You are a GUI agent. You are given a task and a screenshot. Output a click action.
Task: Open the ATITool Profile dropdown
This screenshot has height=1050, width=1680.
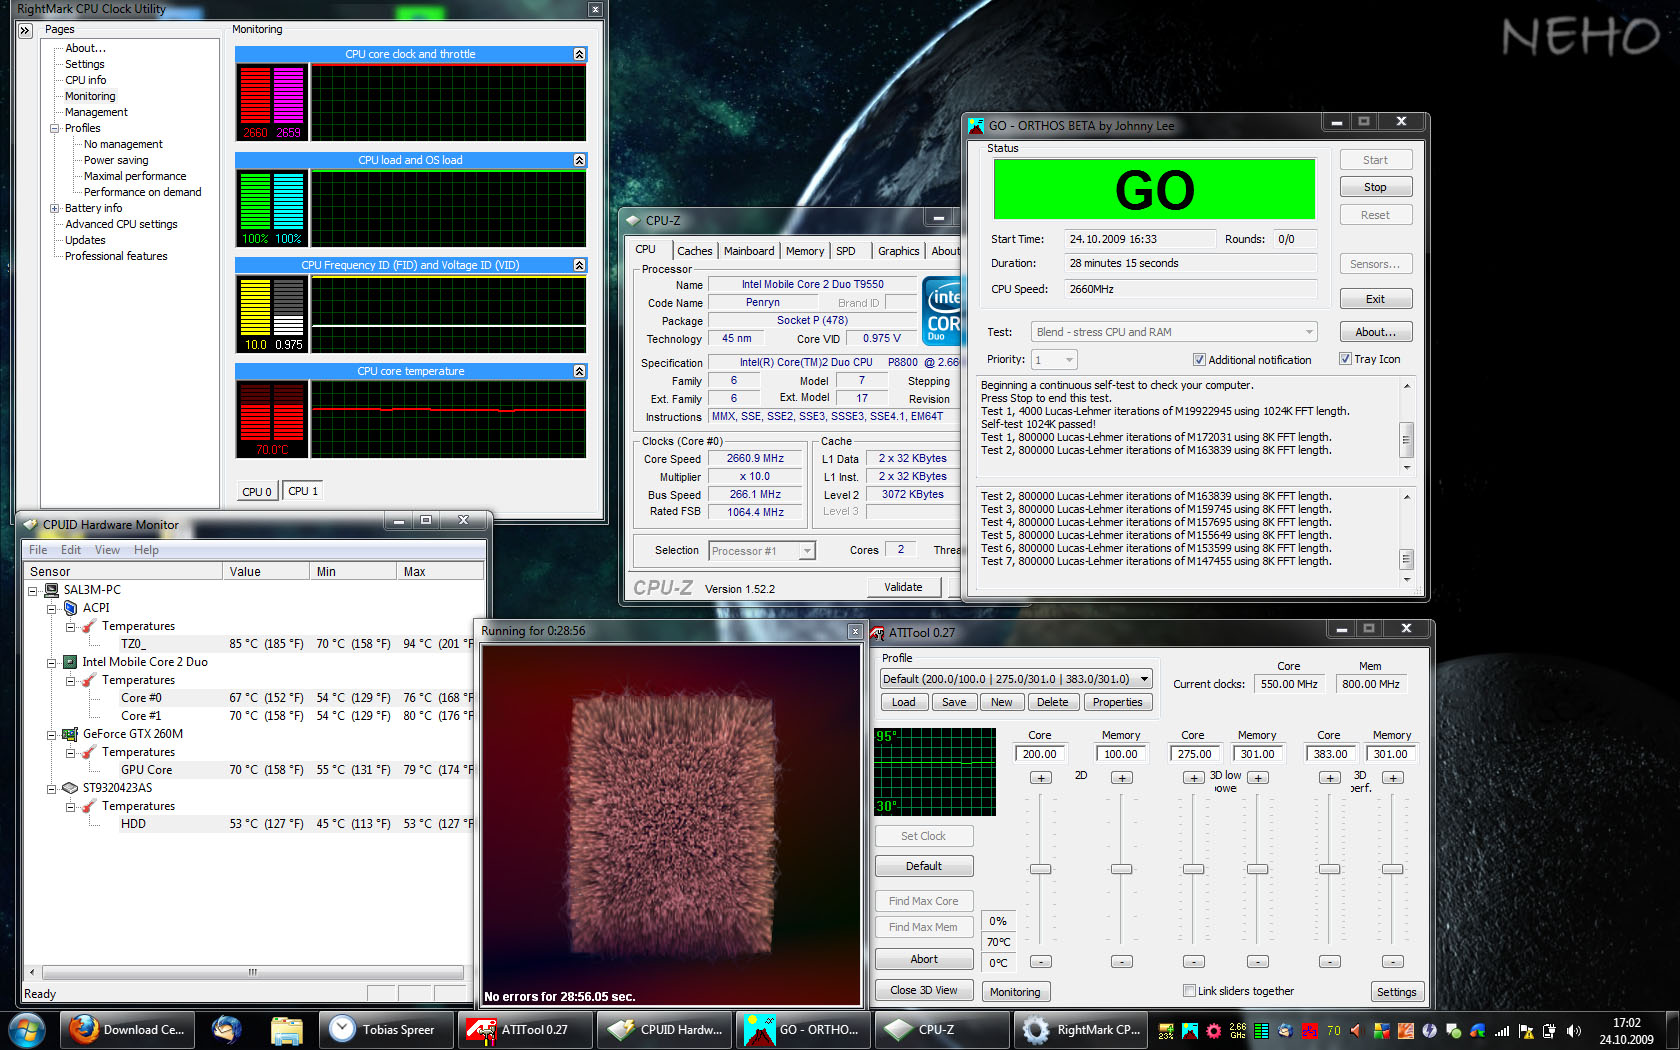point(1144,679)
